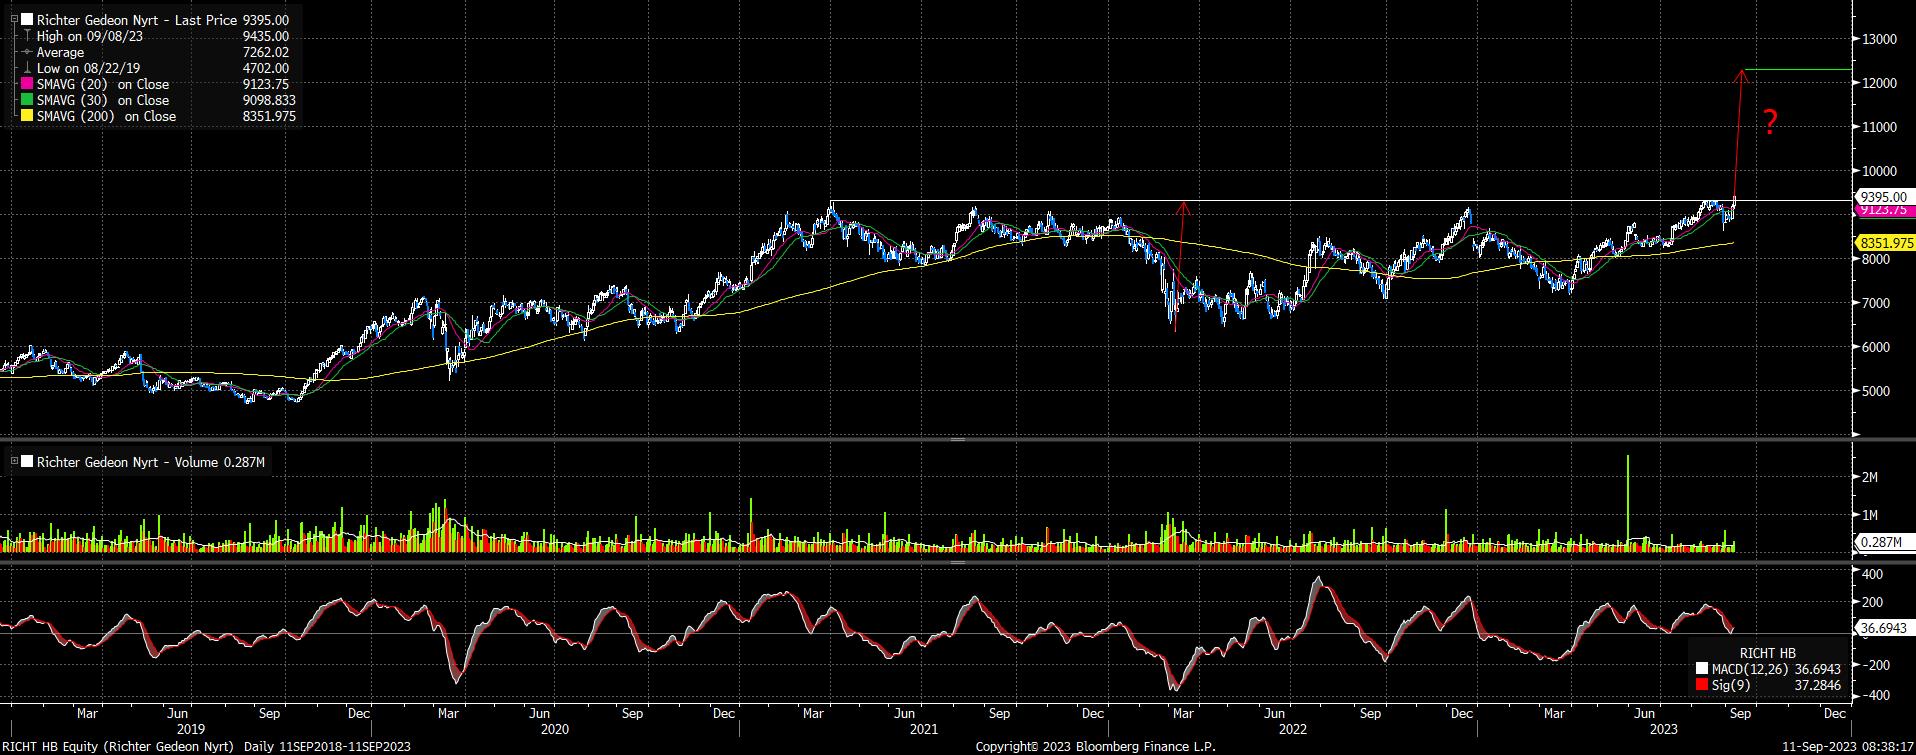Click 'Sig(9)' legend label
Screen dimensions: 1916x755
1731,686
